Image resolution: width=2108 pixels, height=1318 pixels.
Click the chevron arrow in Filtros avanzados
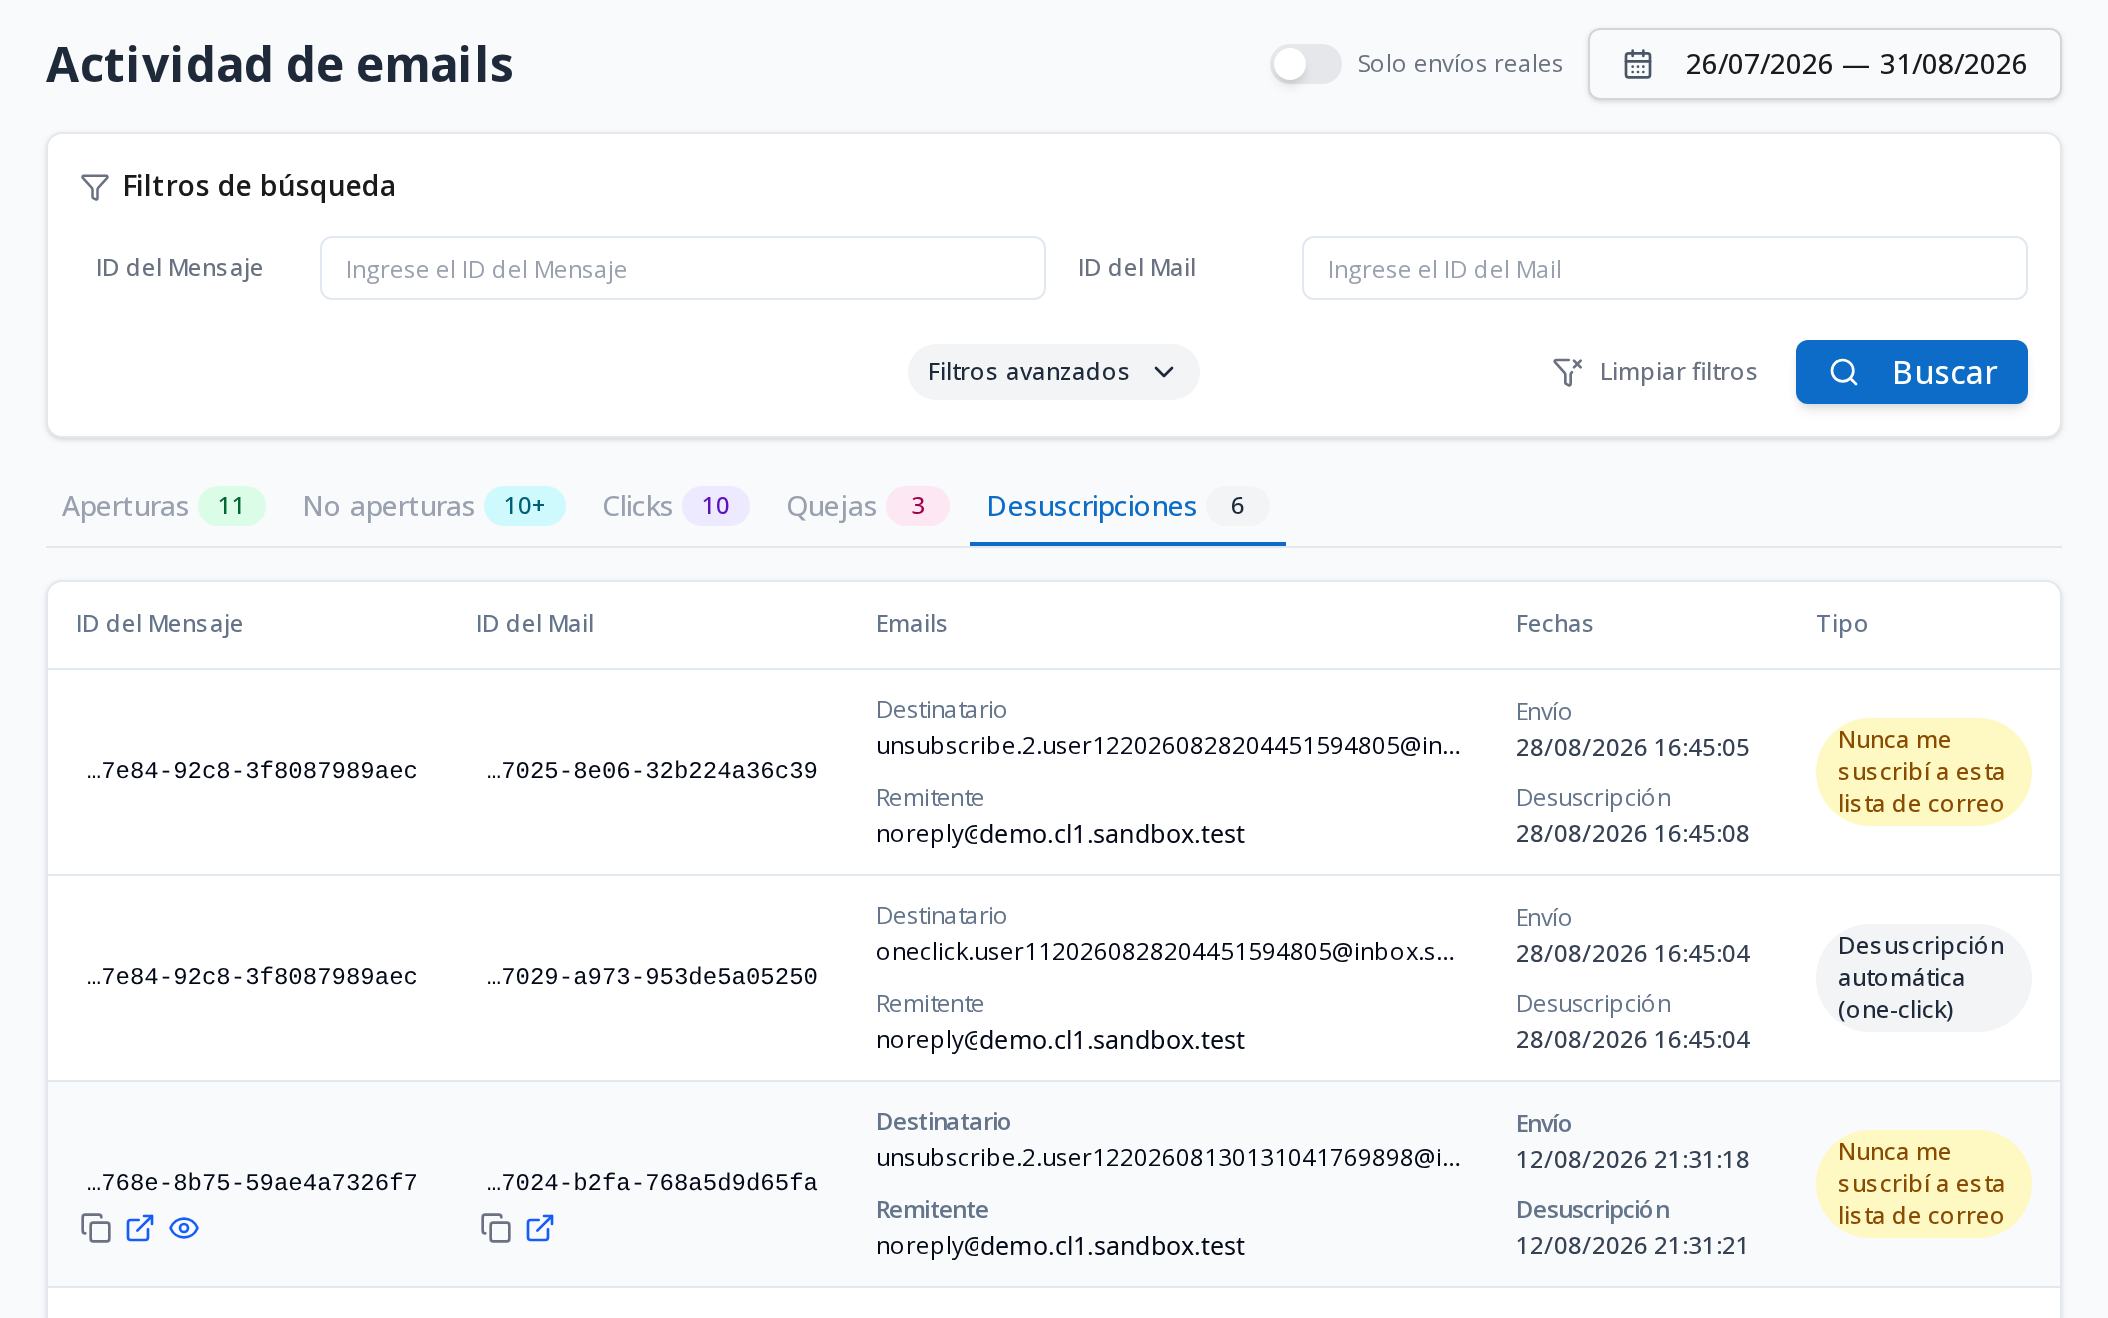(x=1164, y=372)
